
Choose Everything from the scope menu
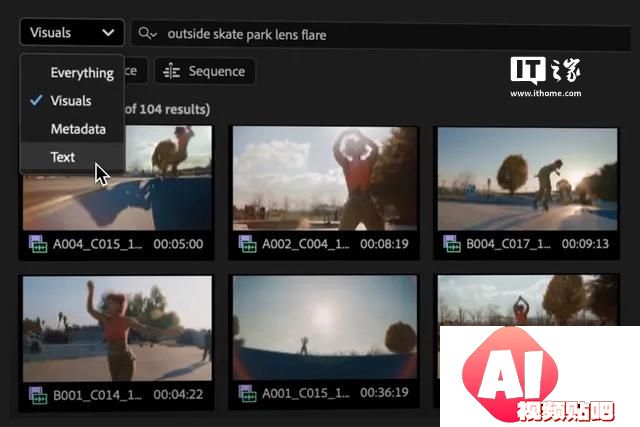[x=81, y=72]
